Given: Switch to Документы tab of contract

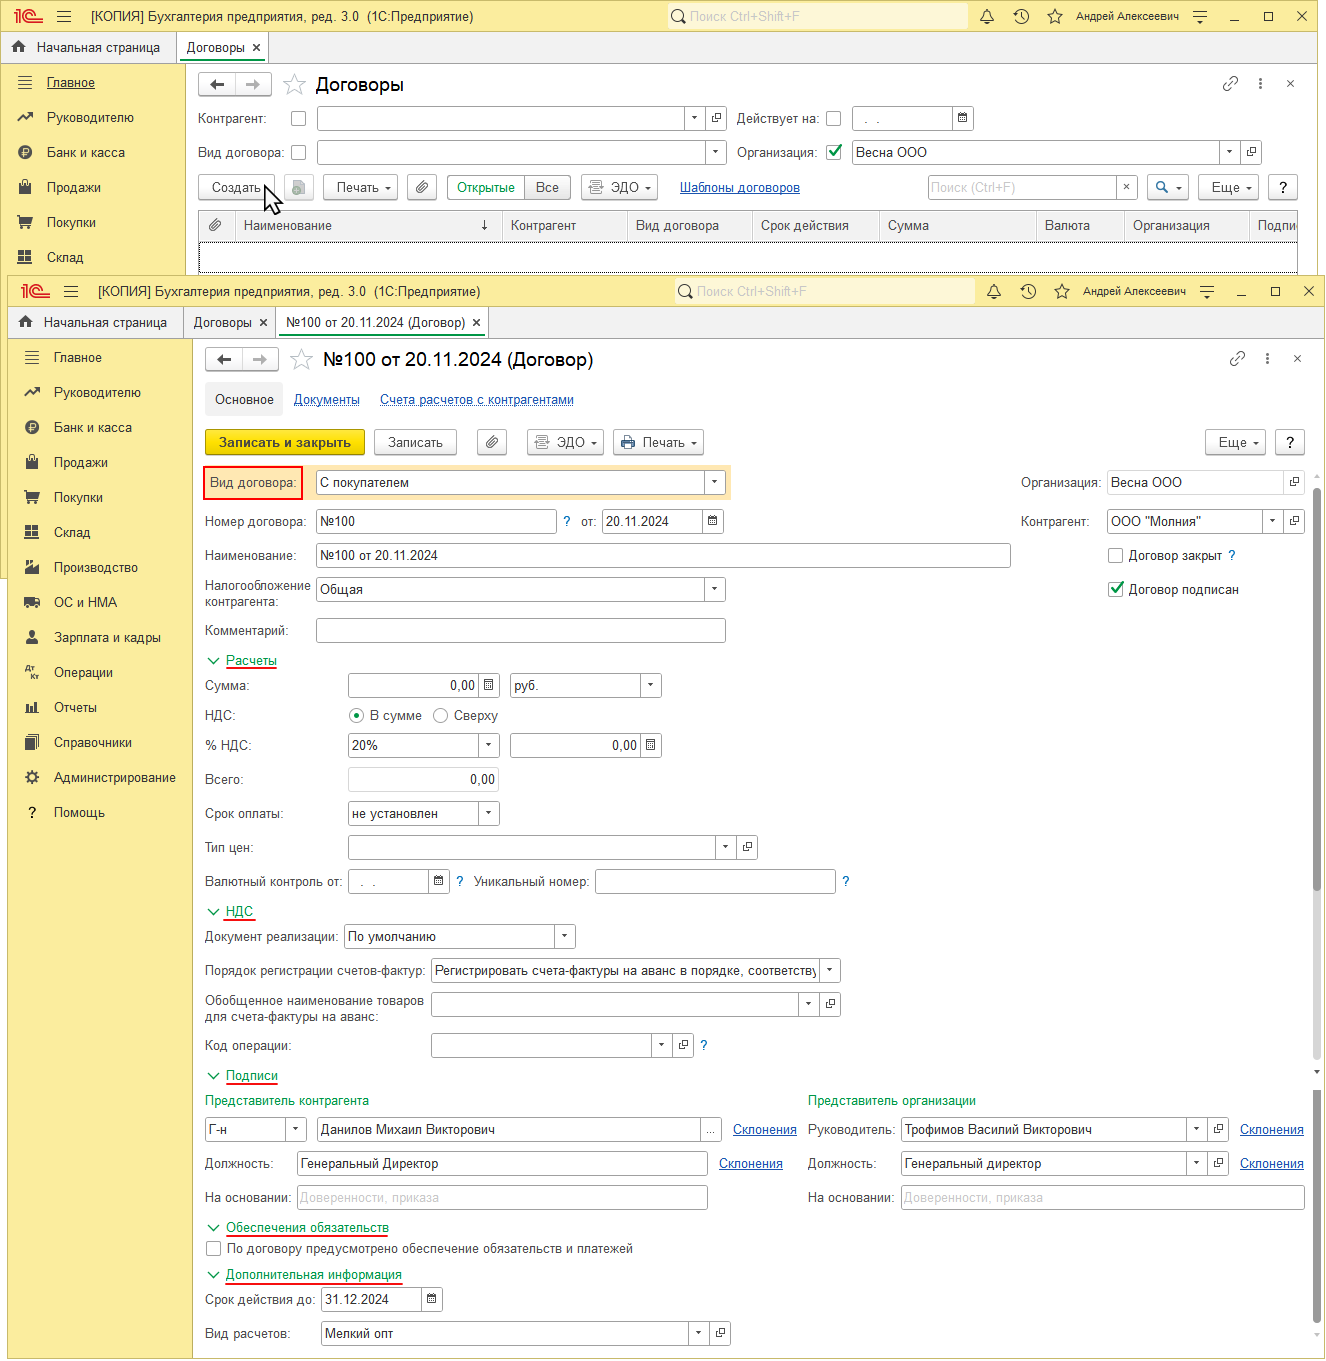Looking at the screenshot, I should point(327,399).
